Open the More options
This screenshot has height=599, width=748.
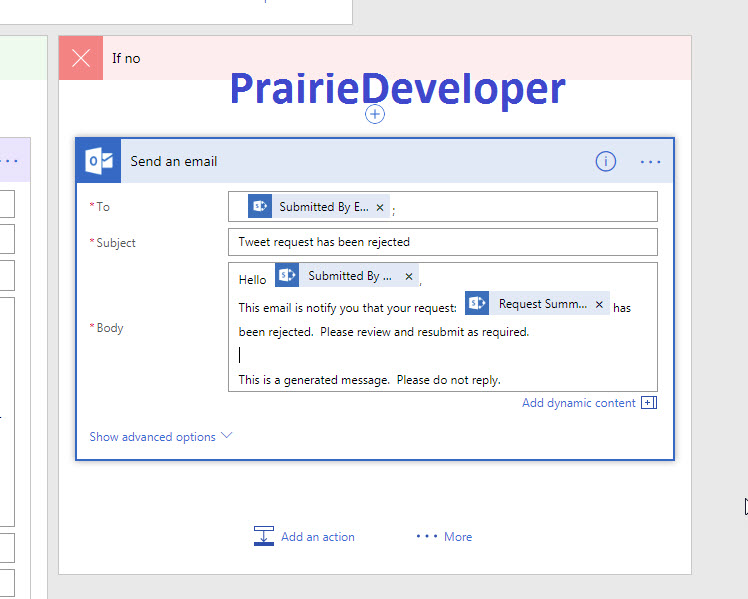(444, 537)
